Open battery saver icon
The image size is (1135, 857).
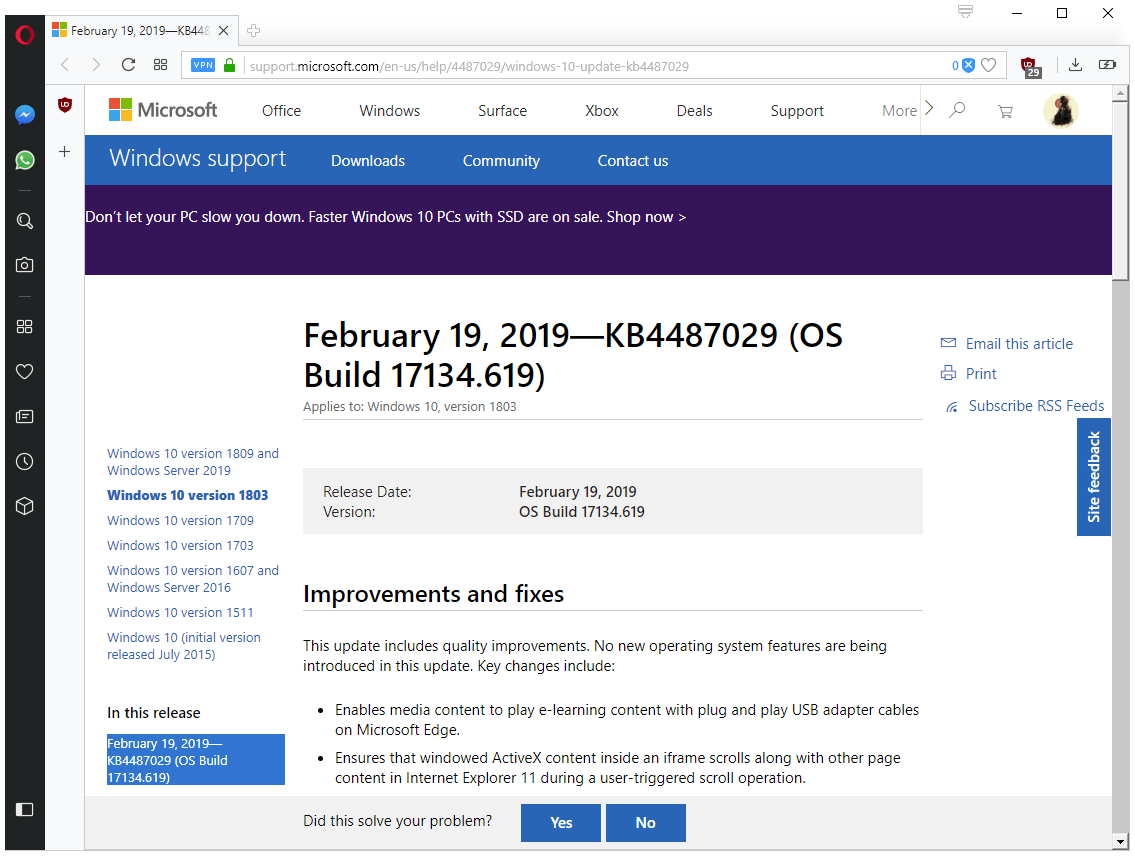(x=1107, y=64)
